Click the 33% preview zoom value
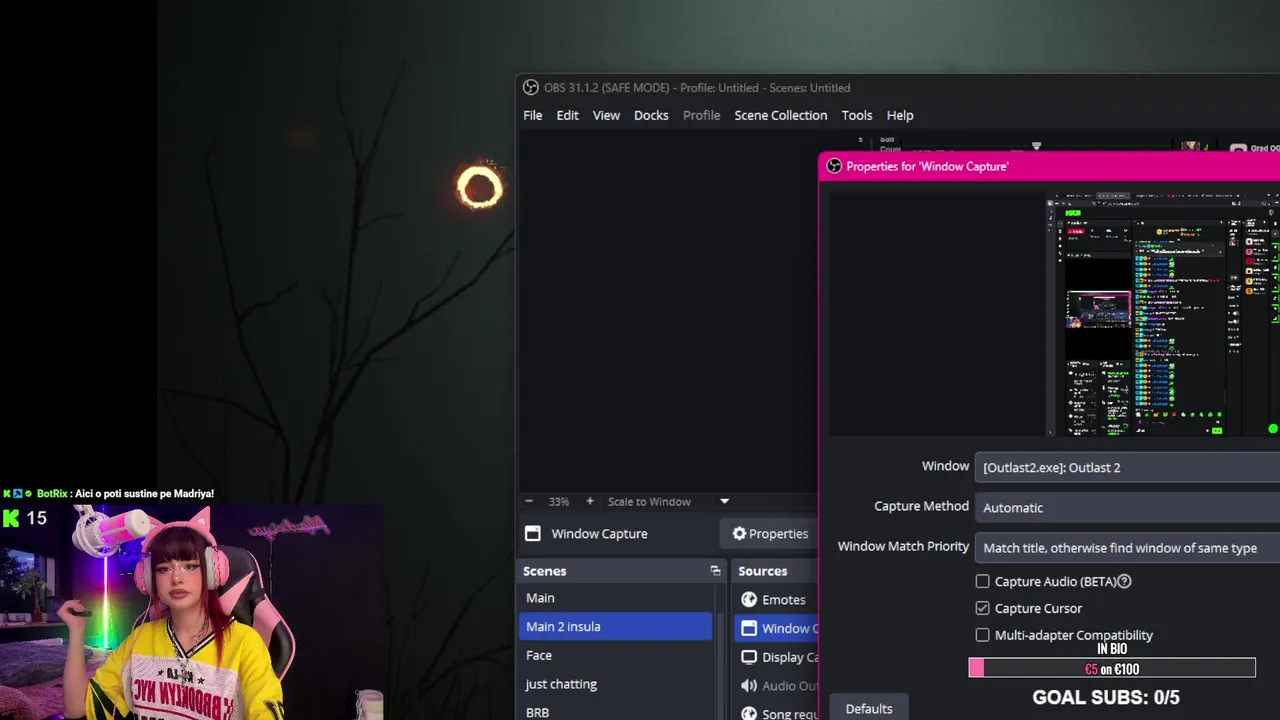The height and width of the screenshot is (720, 1280). [559, 501]
